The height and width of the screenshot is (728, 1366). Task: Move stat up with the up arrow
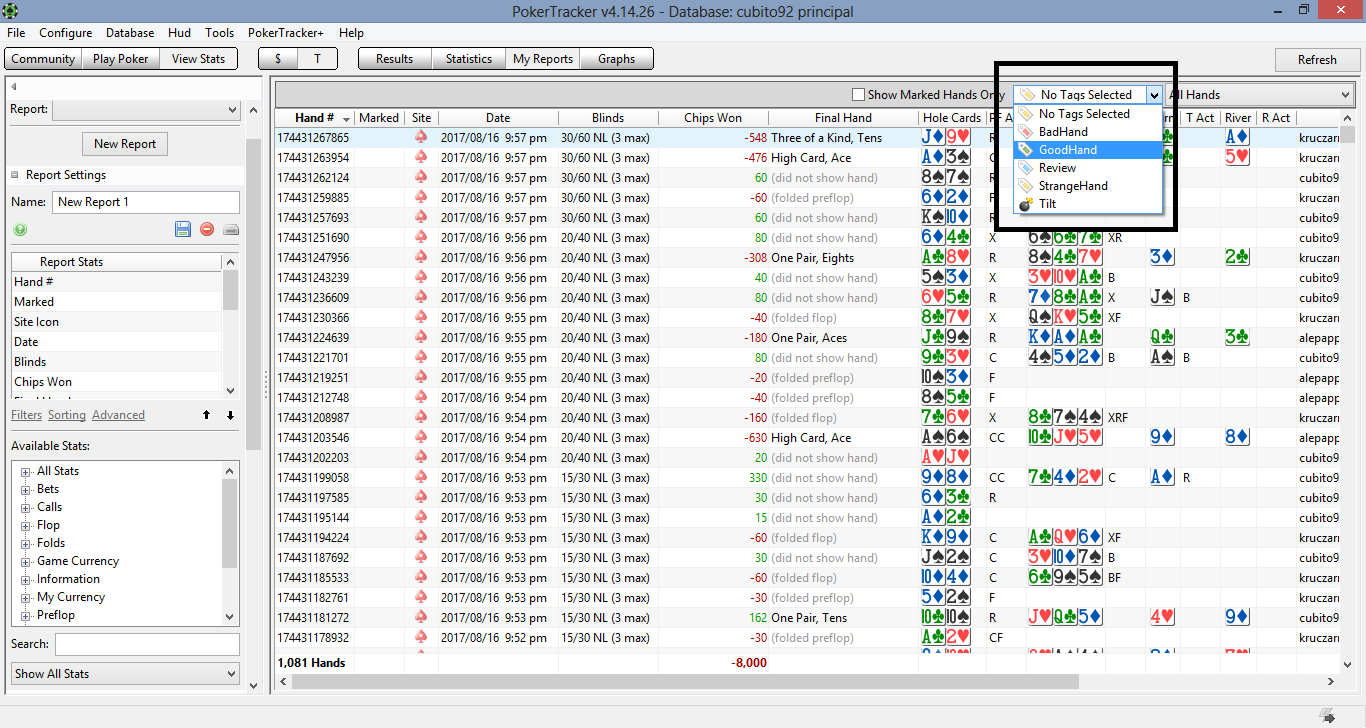(x=206, y=415)
